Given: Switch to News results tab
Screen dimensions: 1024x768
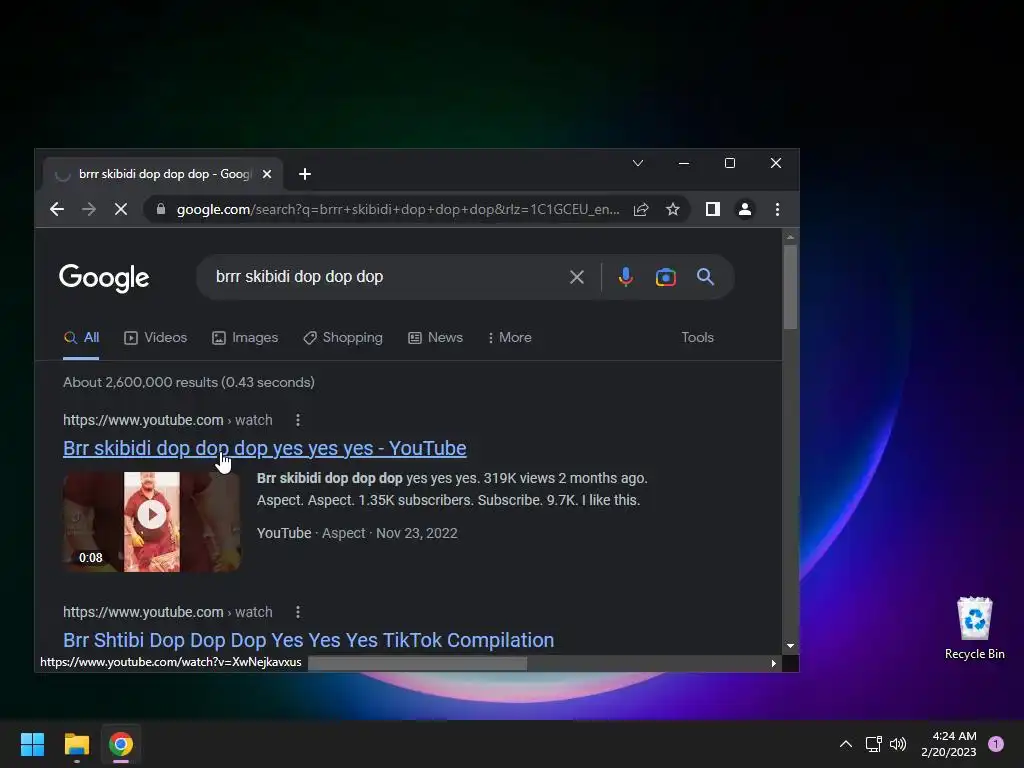Looking at the screenshot, I should [436, 338].
